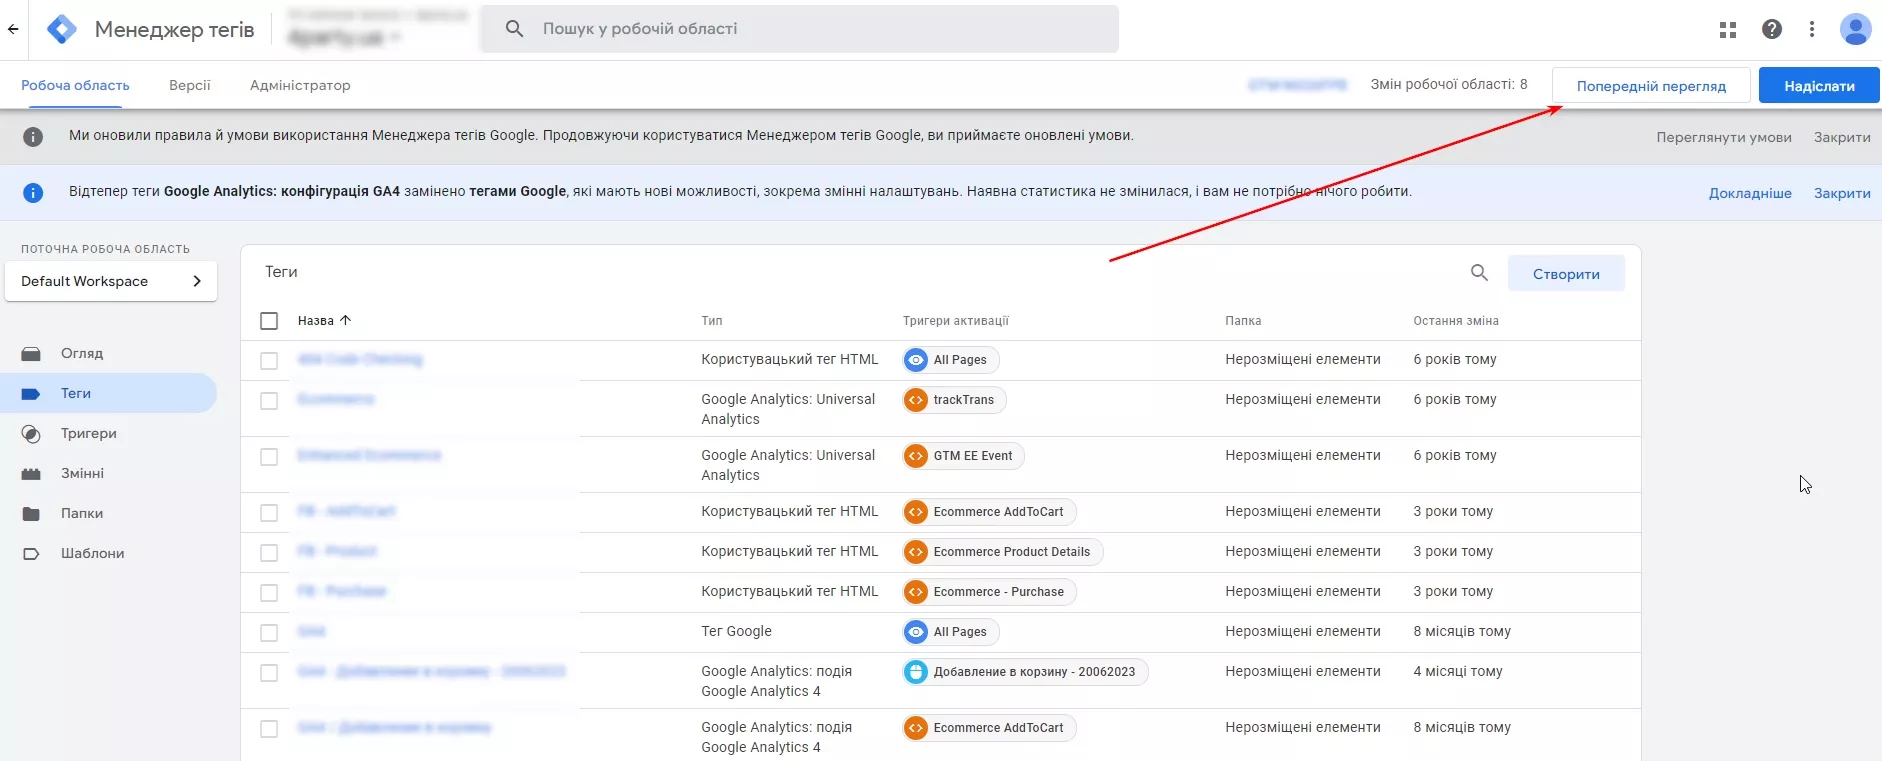Click Переглянути умови link
This screenshot has width=1882, height=761.
(x=1723, y=137)
